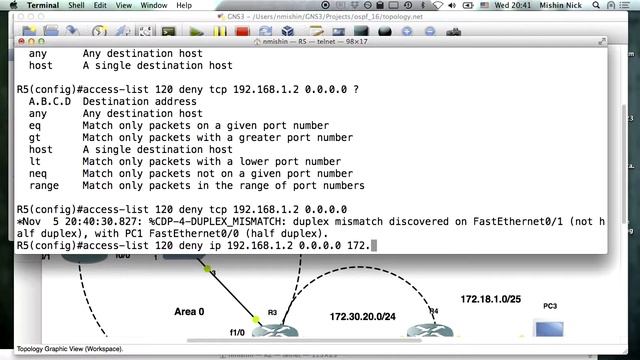Click the 'Area 0' label in topology
Viewport: 640px width, 360px height.
point(189,312)
